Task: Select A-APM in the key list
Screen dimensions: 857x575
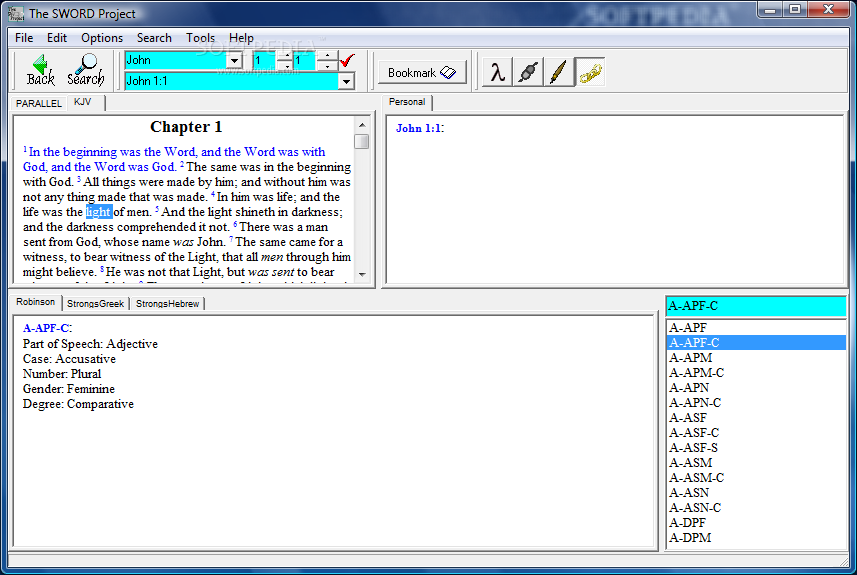Action: tap(756, 358)
